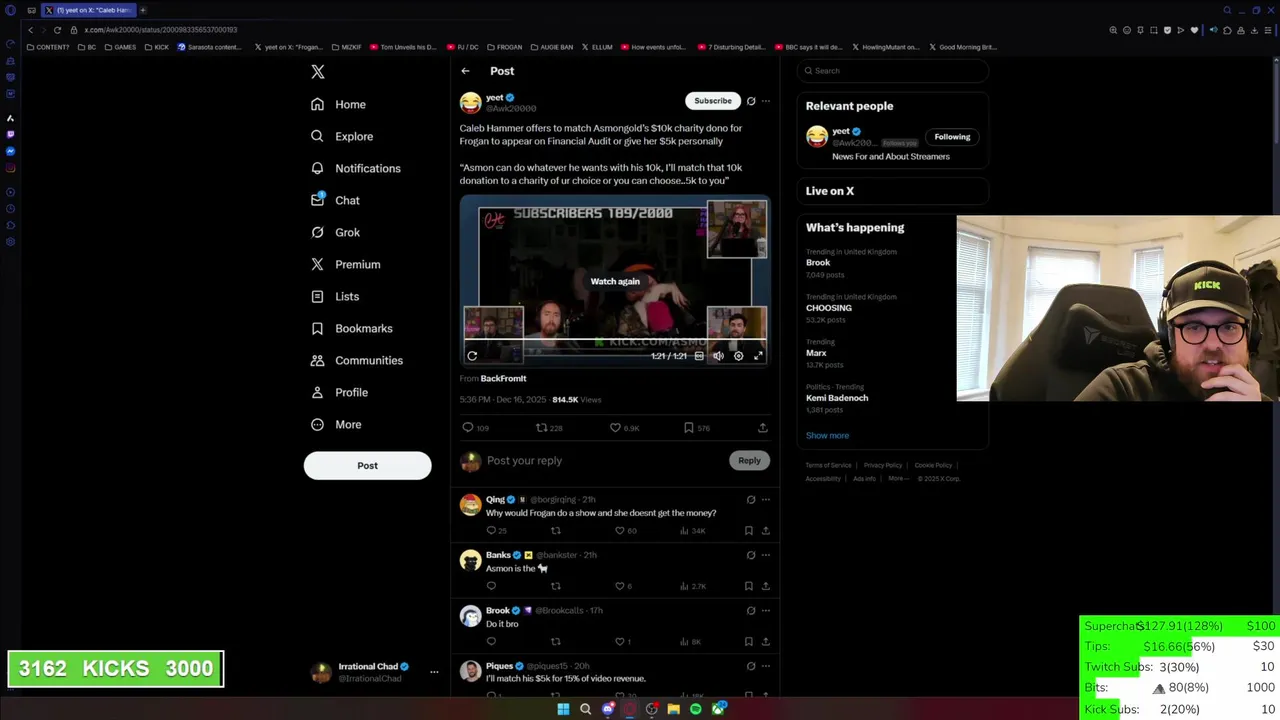
Task: Click the browser address bar URL
Action: tap(161, 30)
